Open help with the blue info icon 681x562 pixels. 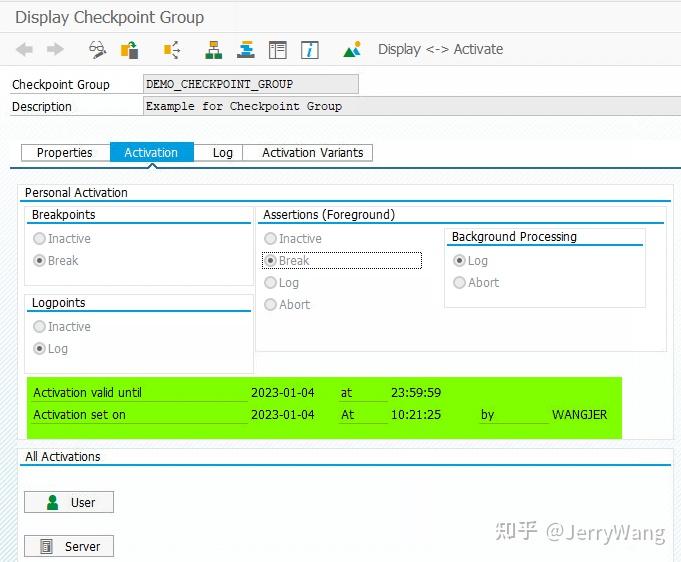pyautogui.click(x=310, y=50)
